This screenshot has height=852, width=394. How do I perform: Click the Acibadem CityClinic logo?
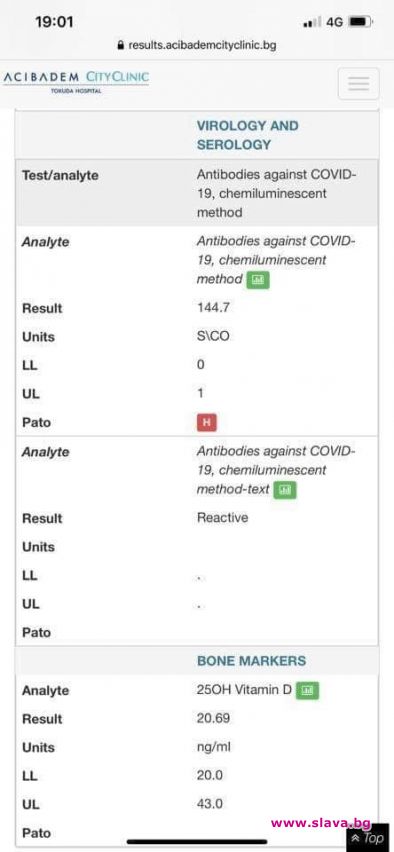(x=76, y=81)
